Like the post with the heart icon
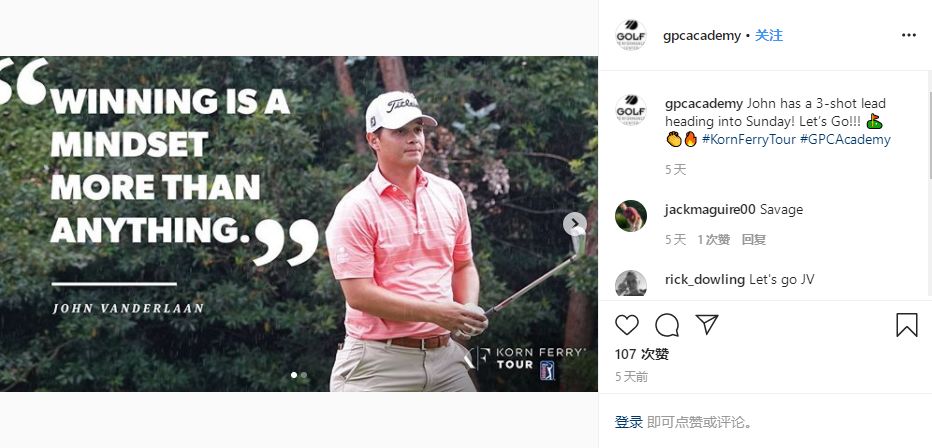932x448 pixels. coord(626,325)
